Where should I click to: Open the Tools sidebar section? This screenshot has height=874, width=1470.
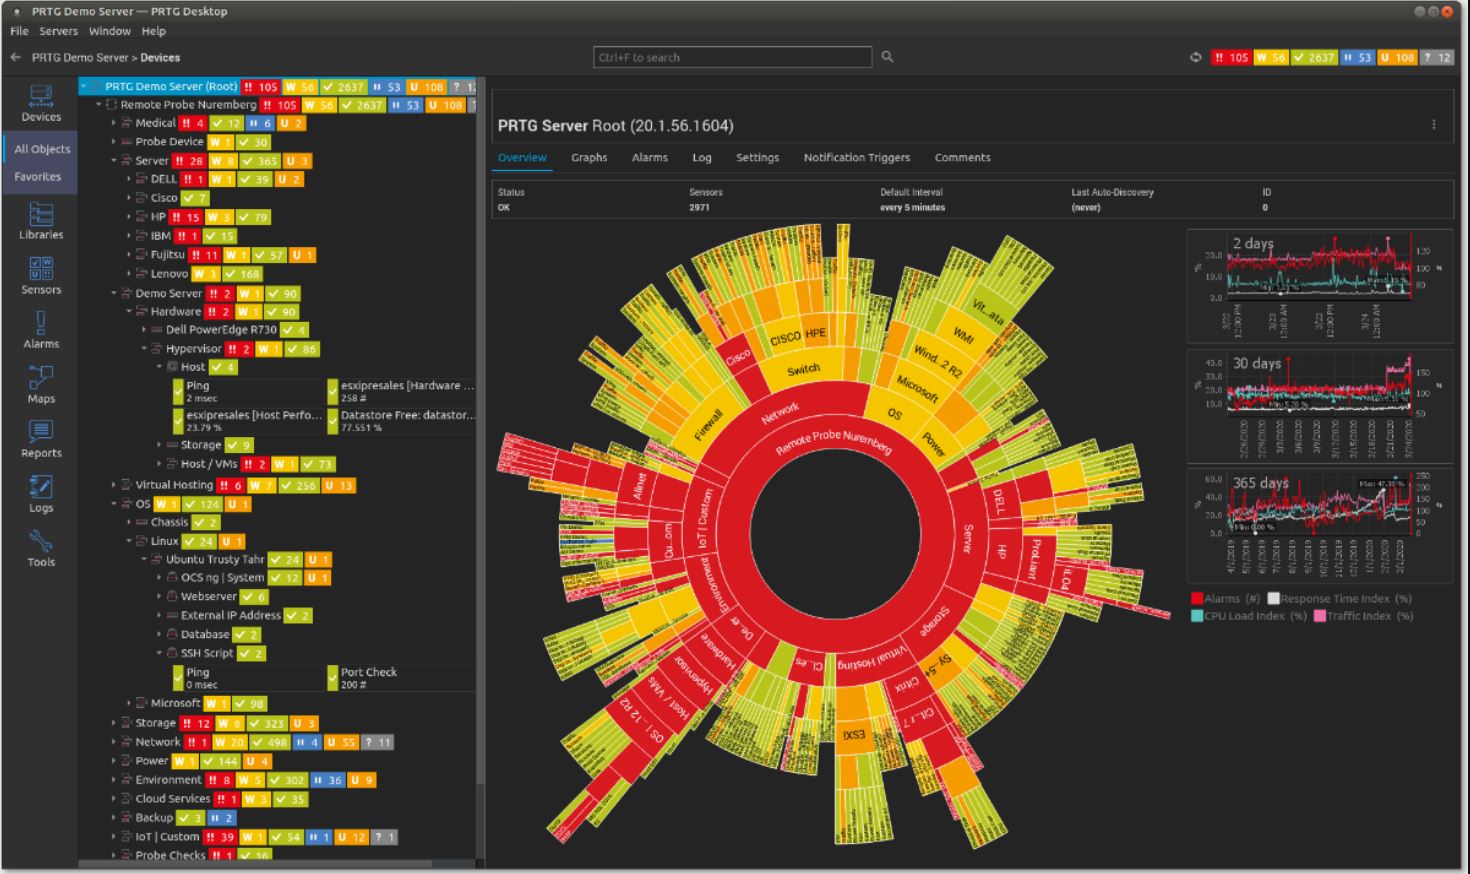[x=41, y=548]
